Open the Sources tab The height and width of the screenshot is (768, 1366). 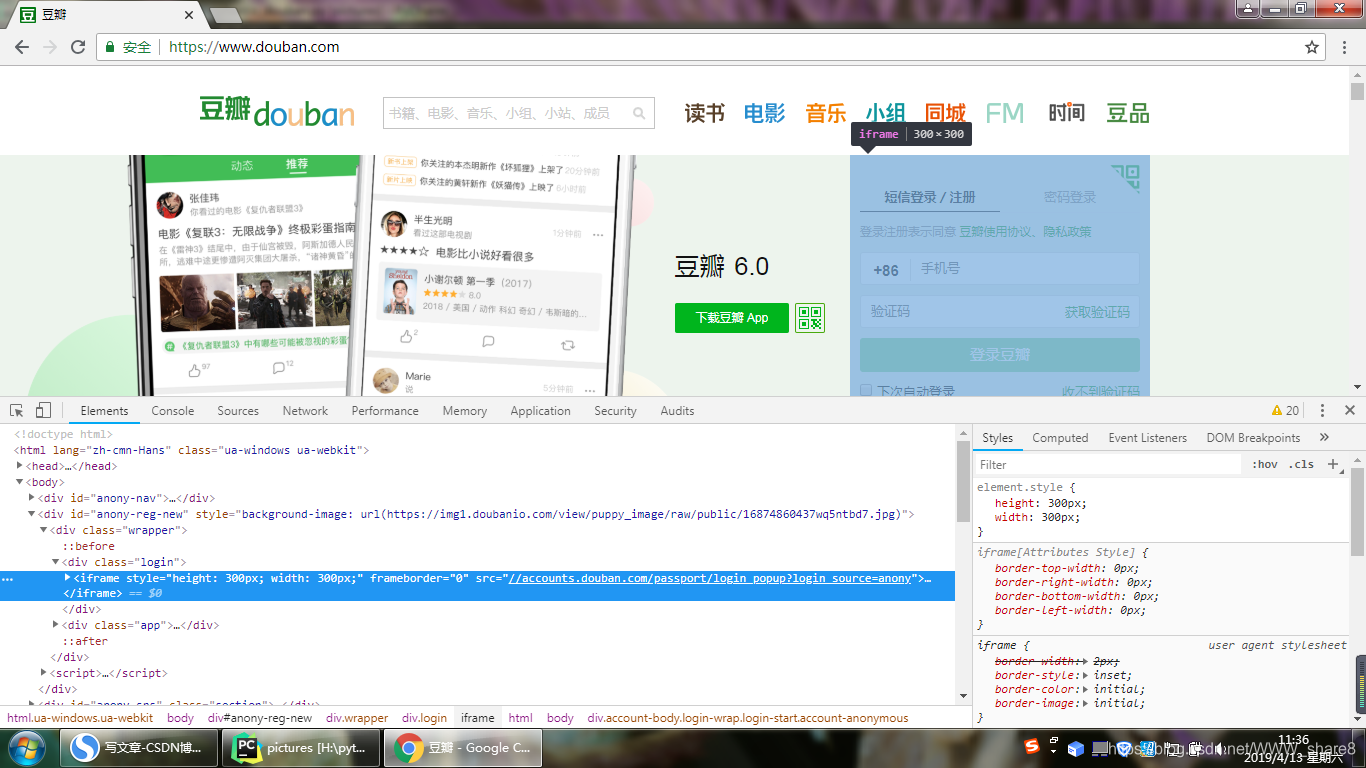click(x=238, y=411)
